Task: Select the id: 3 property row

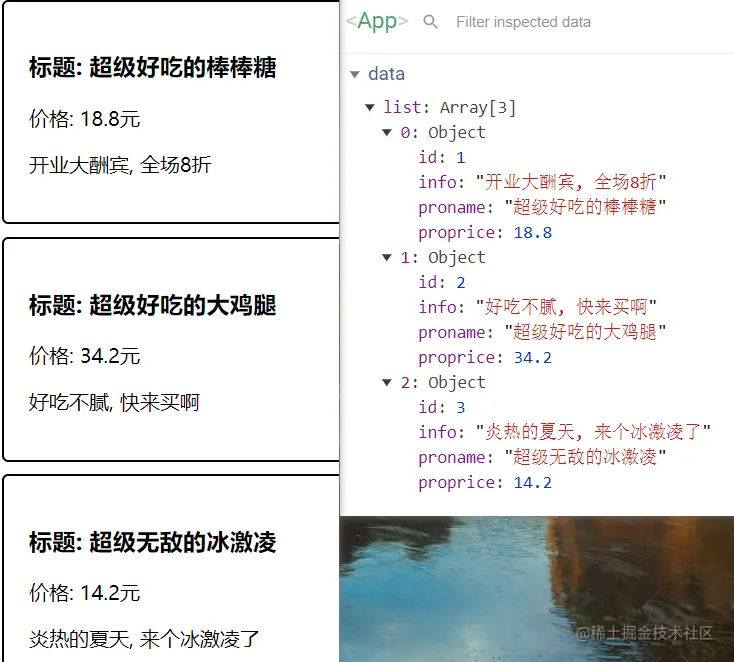Action: coord(442,408)
